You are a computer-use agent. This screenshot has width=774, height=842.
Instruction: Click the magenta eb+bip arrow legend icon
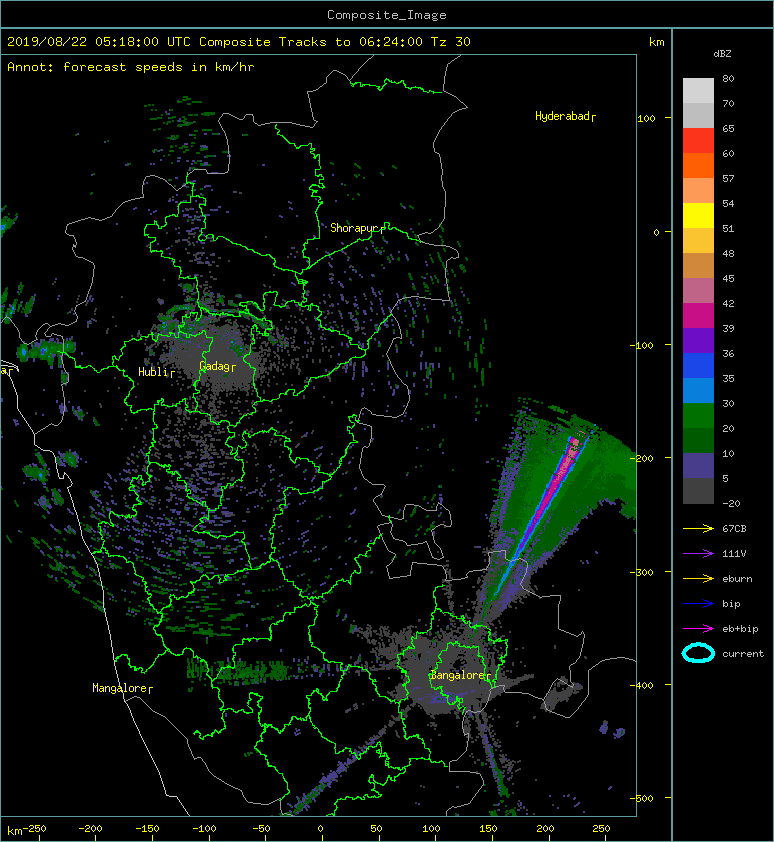[698, 628]
